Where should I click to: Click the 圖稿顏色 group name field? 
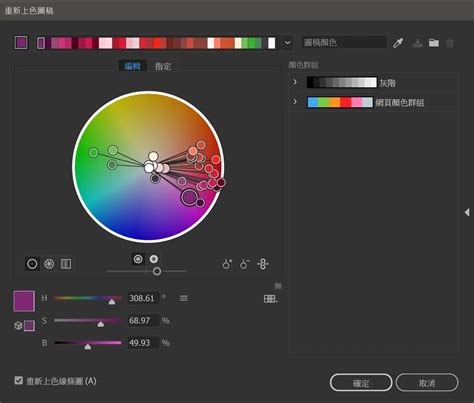point(344,42)
